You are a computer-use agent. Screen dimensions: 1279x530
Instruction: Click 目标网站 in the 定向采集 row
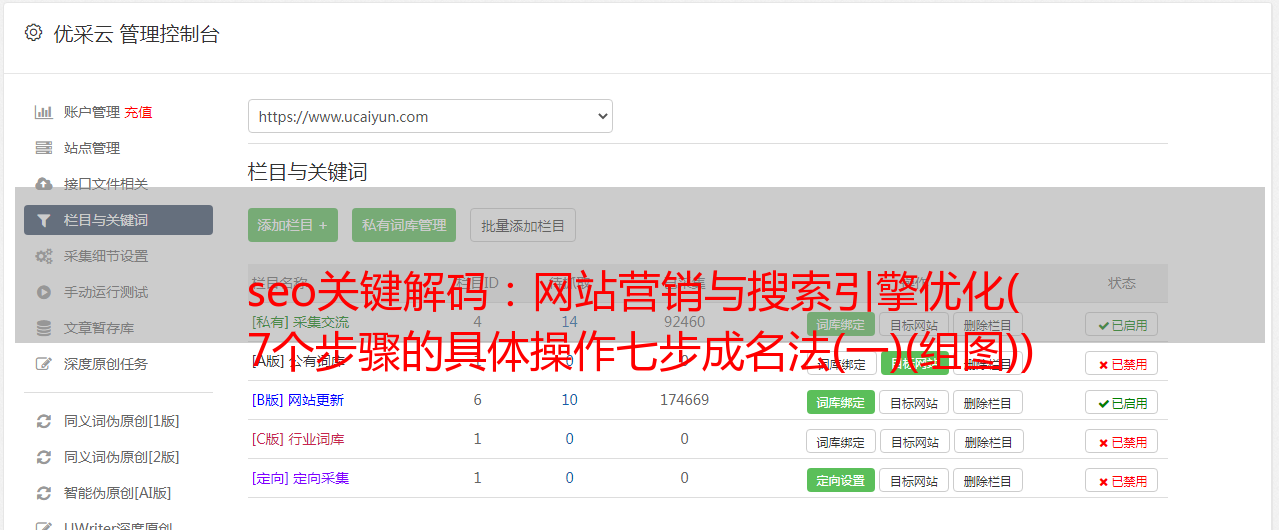pyautogui.click(x=914, y=480)
